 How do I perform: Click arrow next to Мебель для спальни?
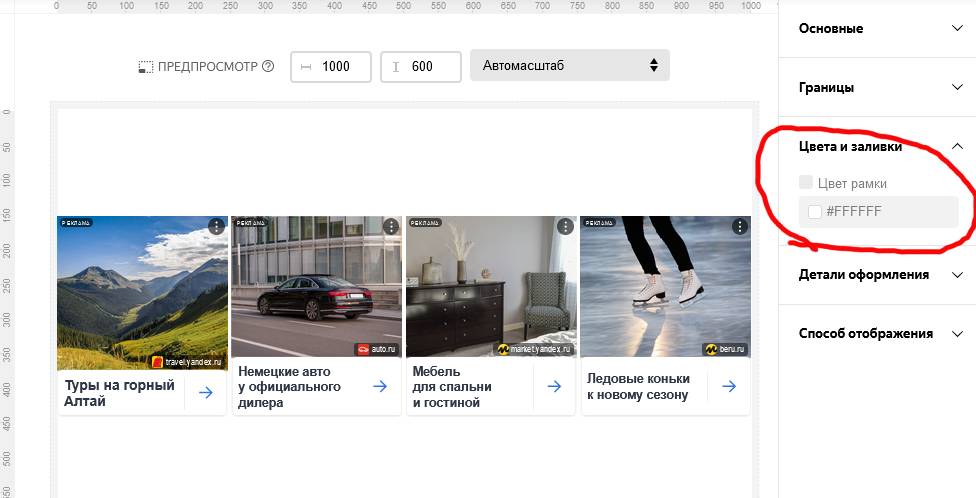point(554,387)
